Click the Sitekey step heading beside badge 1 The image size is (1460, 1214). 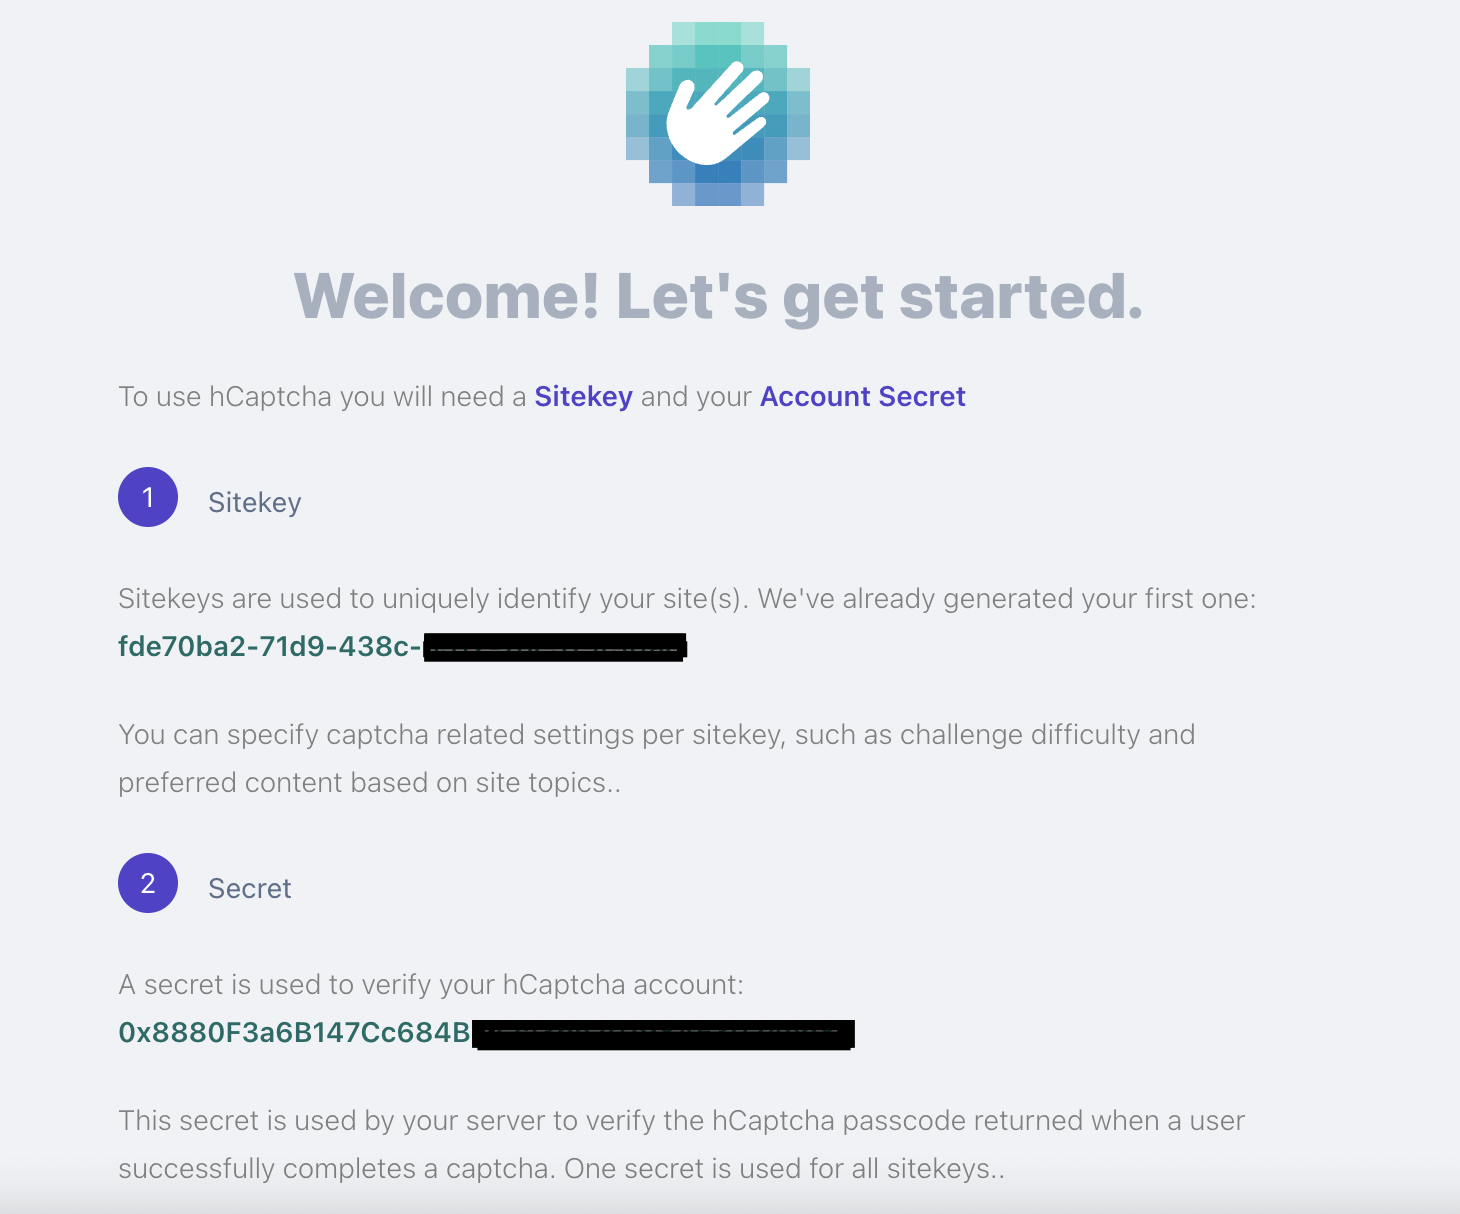tap(254, 502)
